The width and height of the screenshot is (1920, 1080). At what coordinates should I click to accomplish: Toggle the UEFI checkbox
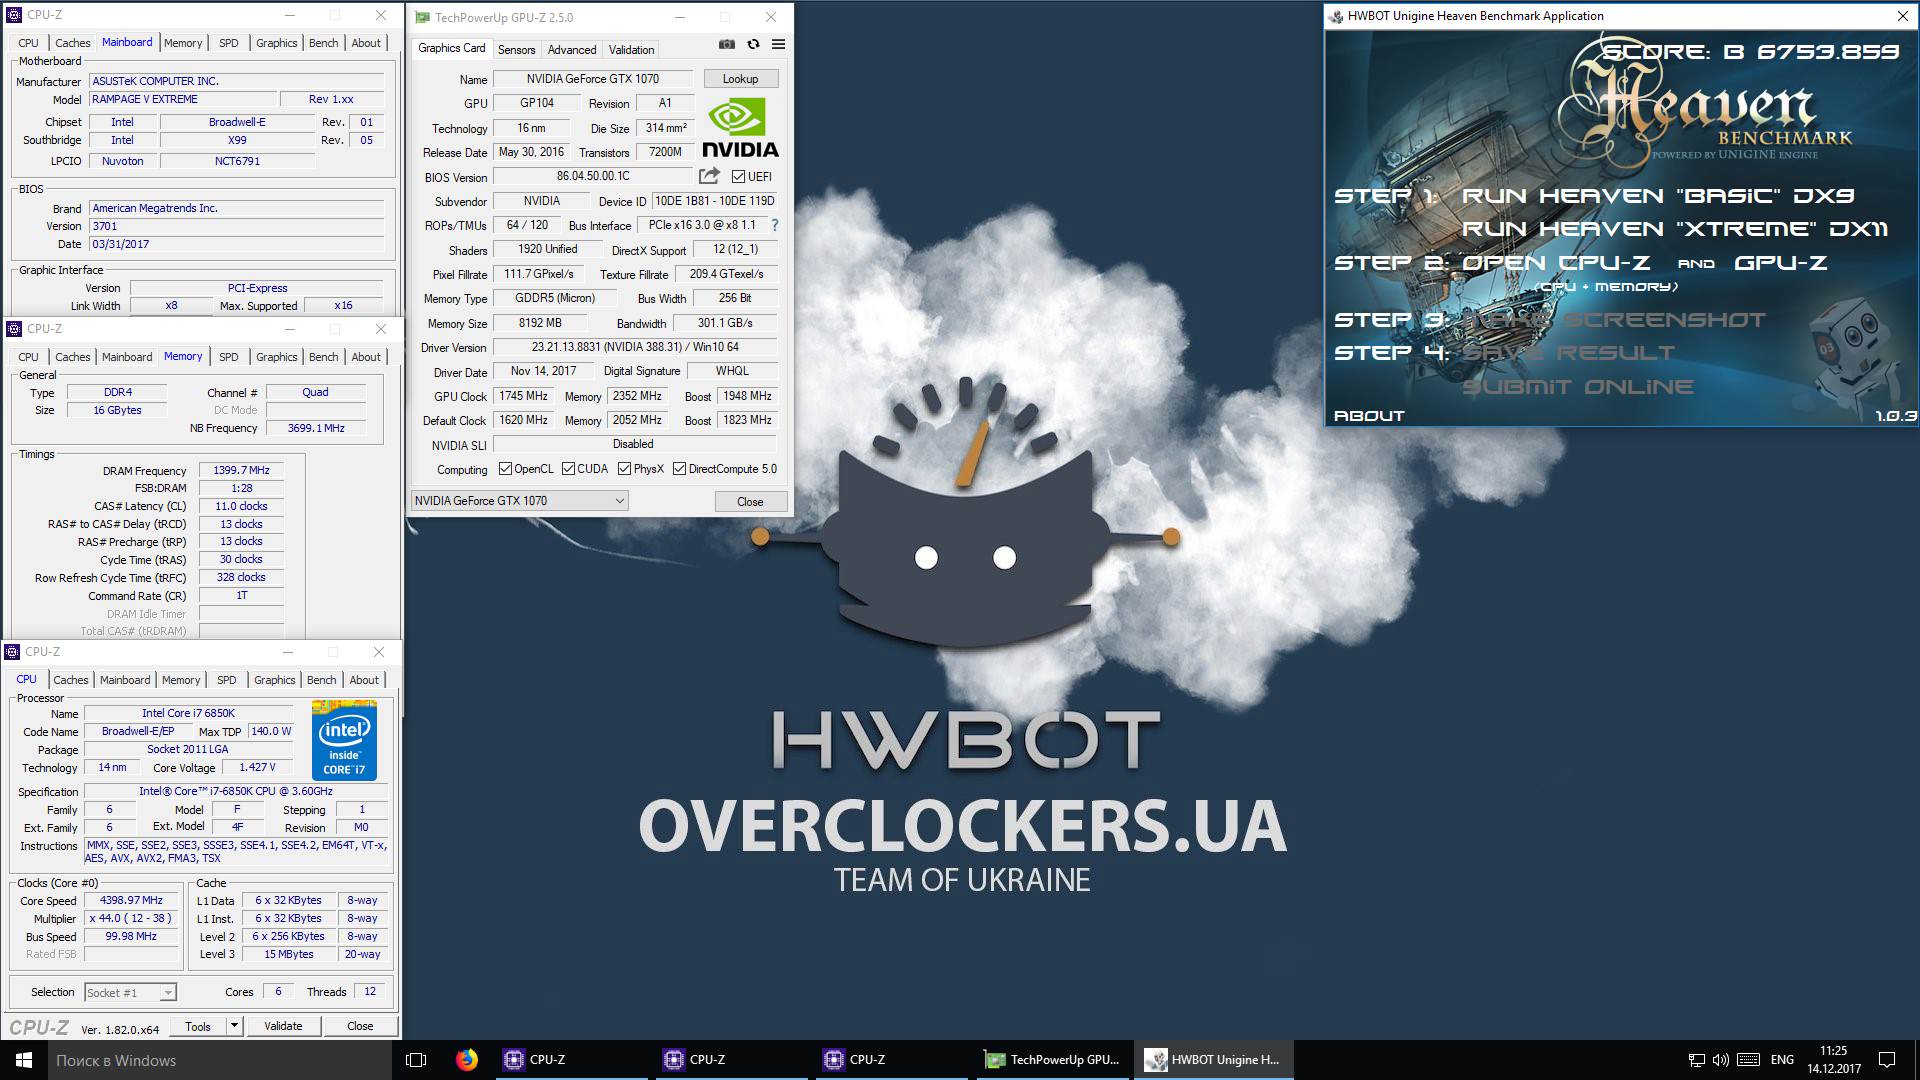point(738,177)
